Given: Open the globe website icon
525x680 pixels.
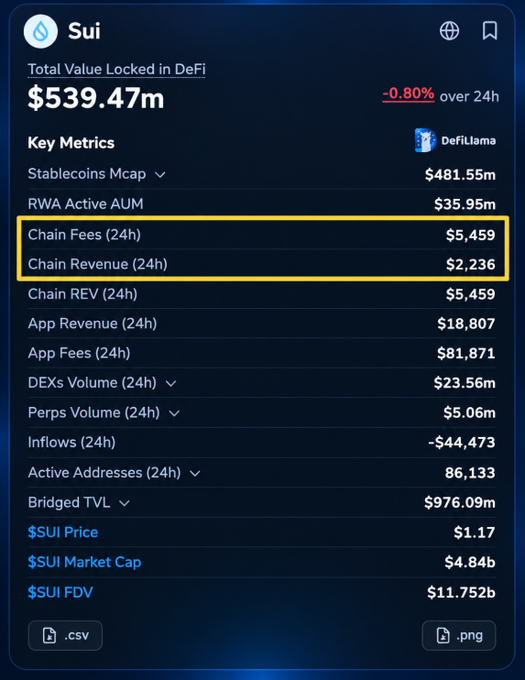Looking at the screenshot, I should click(x=449, y=31).
